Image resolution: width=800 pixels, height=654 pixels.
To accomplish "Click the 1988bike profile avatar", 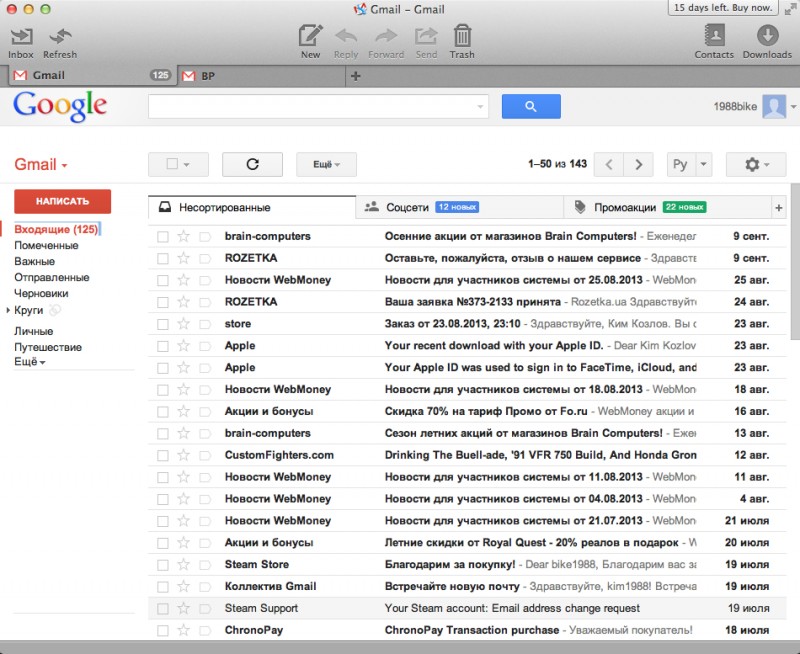I will pos(774,107).
